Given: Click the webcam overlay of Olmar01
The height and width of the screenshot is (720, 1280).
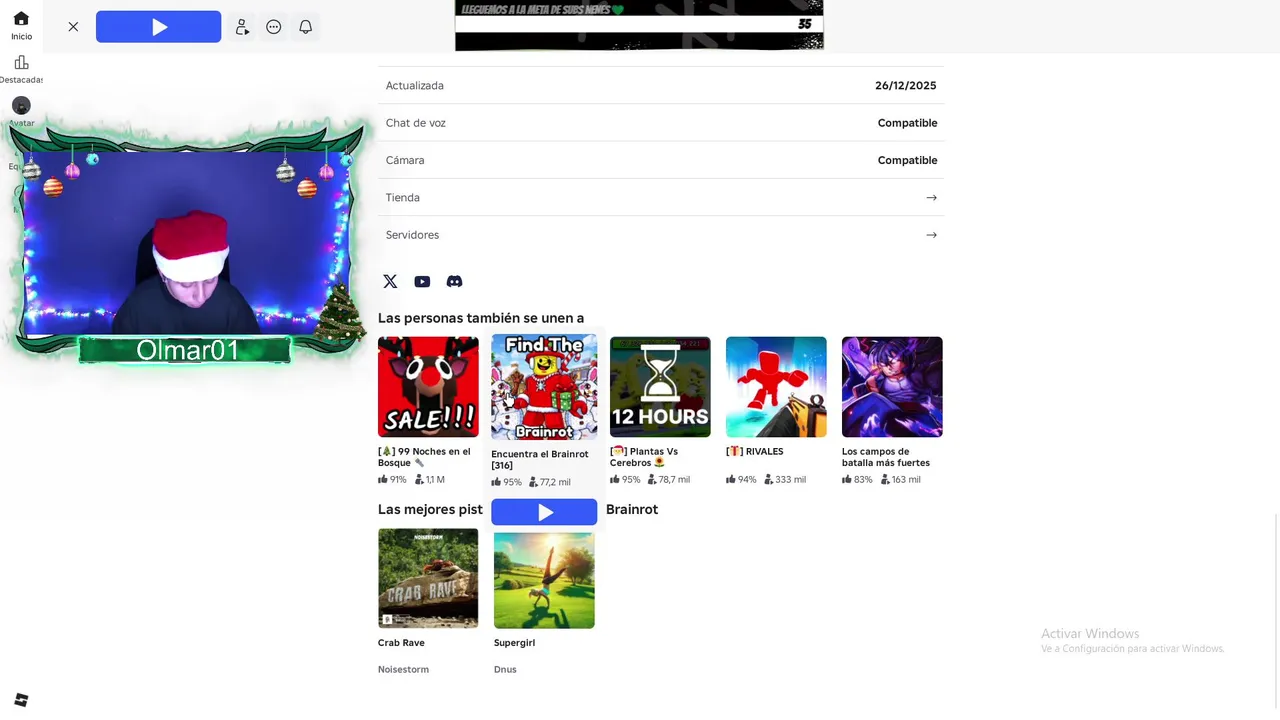Looking at the screenshot, I should click(x=187, y=243).
